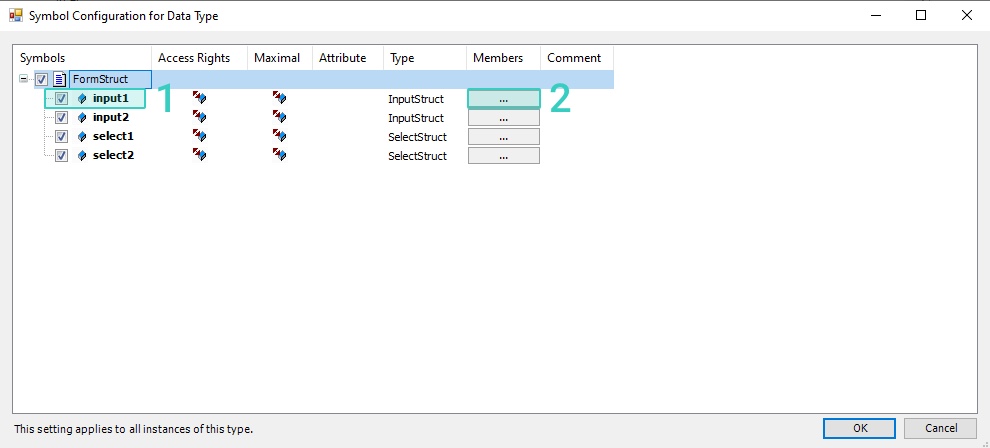Viewport: 990px width, 448px height.
Task: Uncheck the input1 checkbox
Action: pyautogui.click(x=61, y=99)
